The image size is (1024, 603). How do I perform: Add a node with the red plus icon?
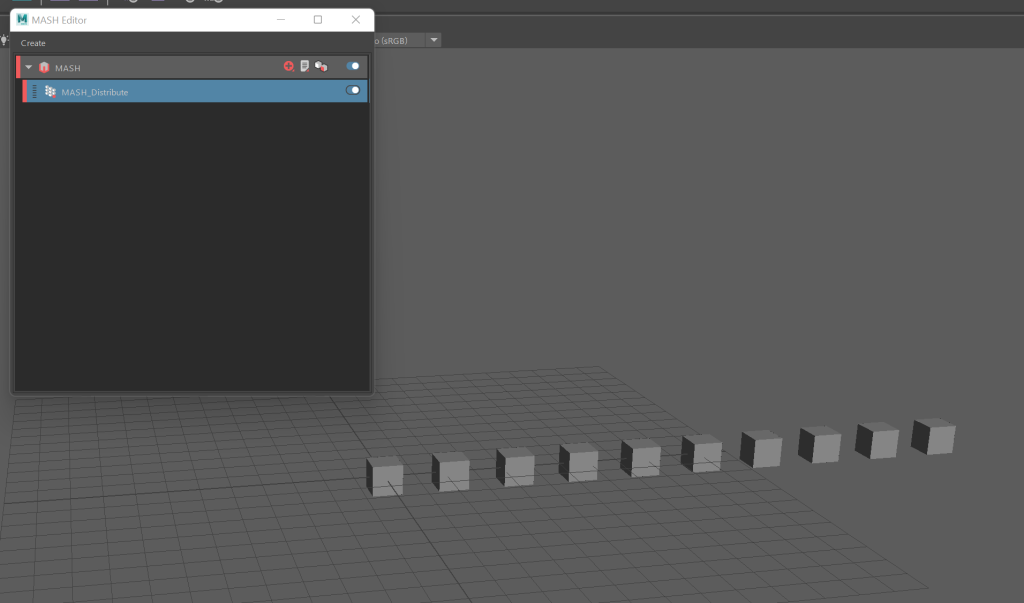[289, 66]
